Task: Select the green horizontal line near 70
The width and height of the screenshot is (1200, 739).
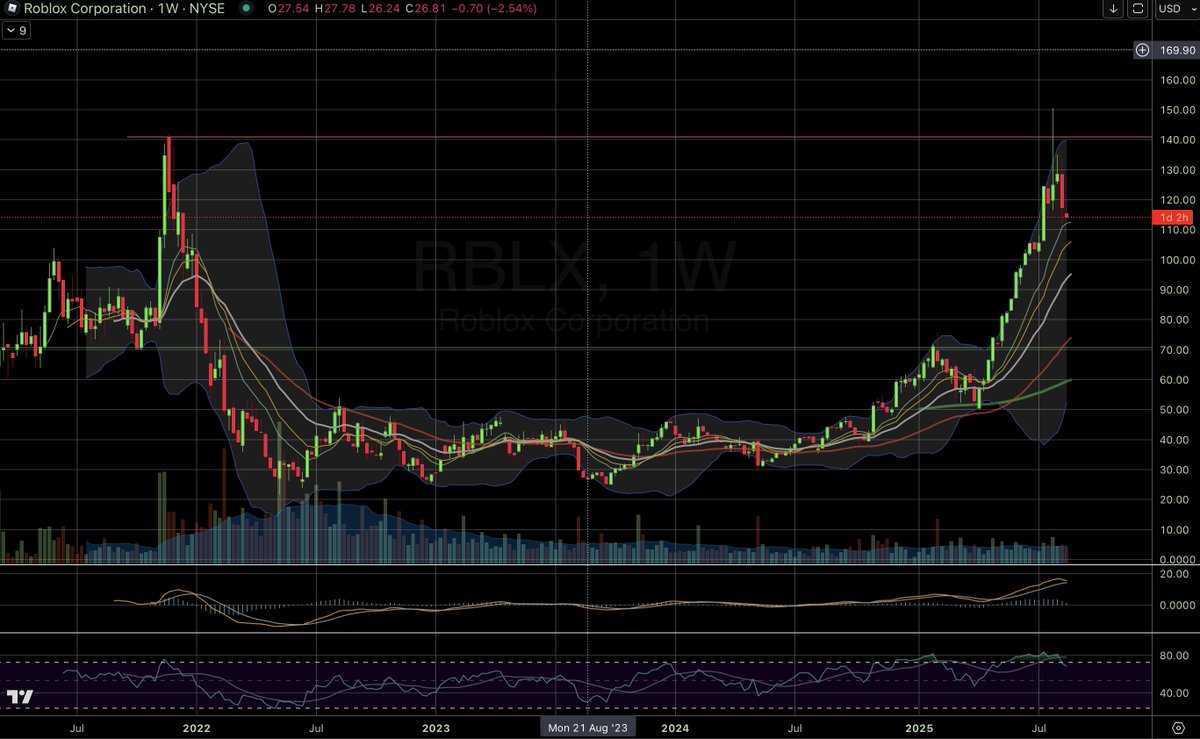Action: pos(575,348)
